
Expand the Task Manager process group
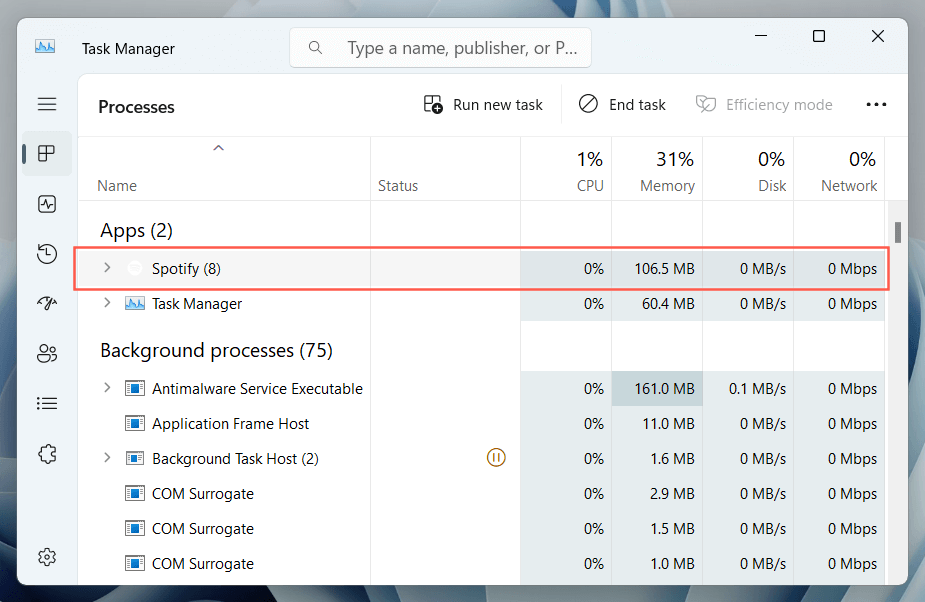pos(107,303)
